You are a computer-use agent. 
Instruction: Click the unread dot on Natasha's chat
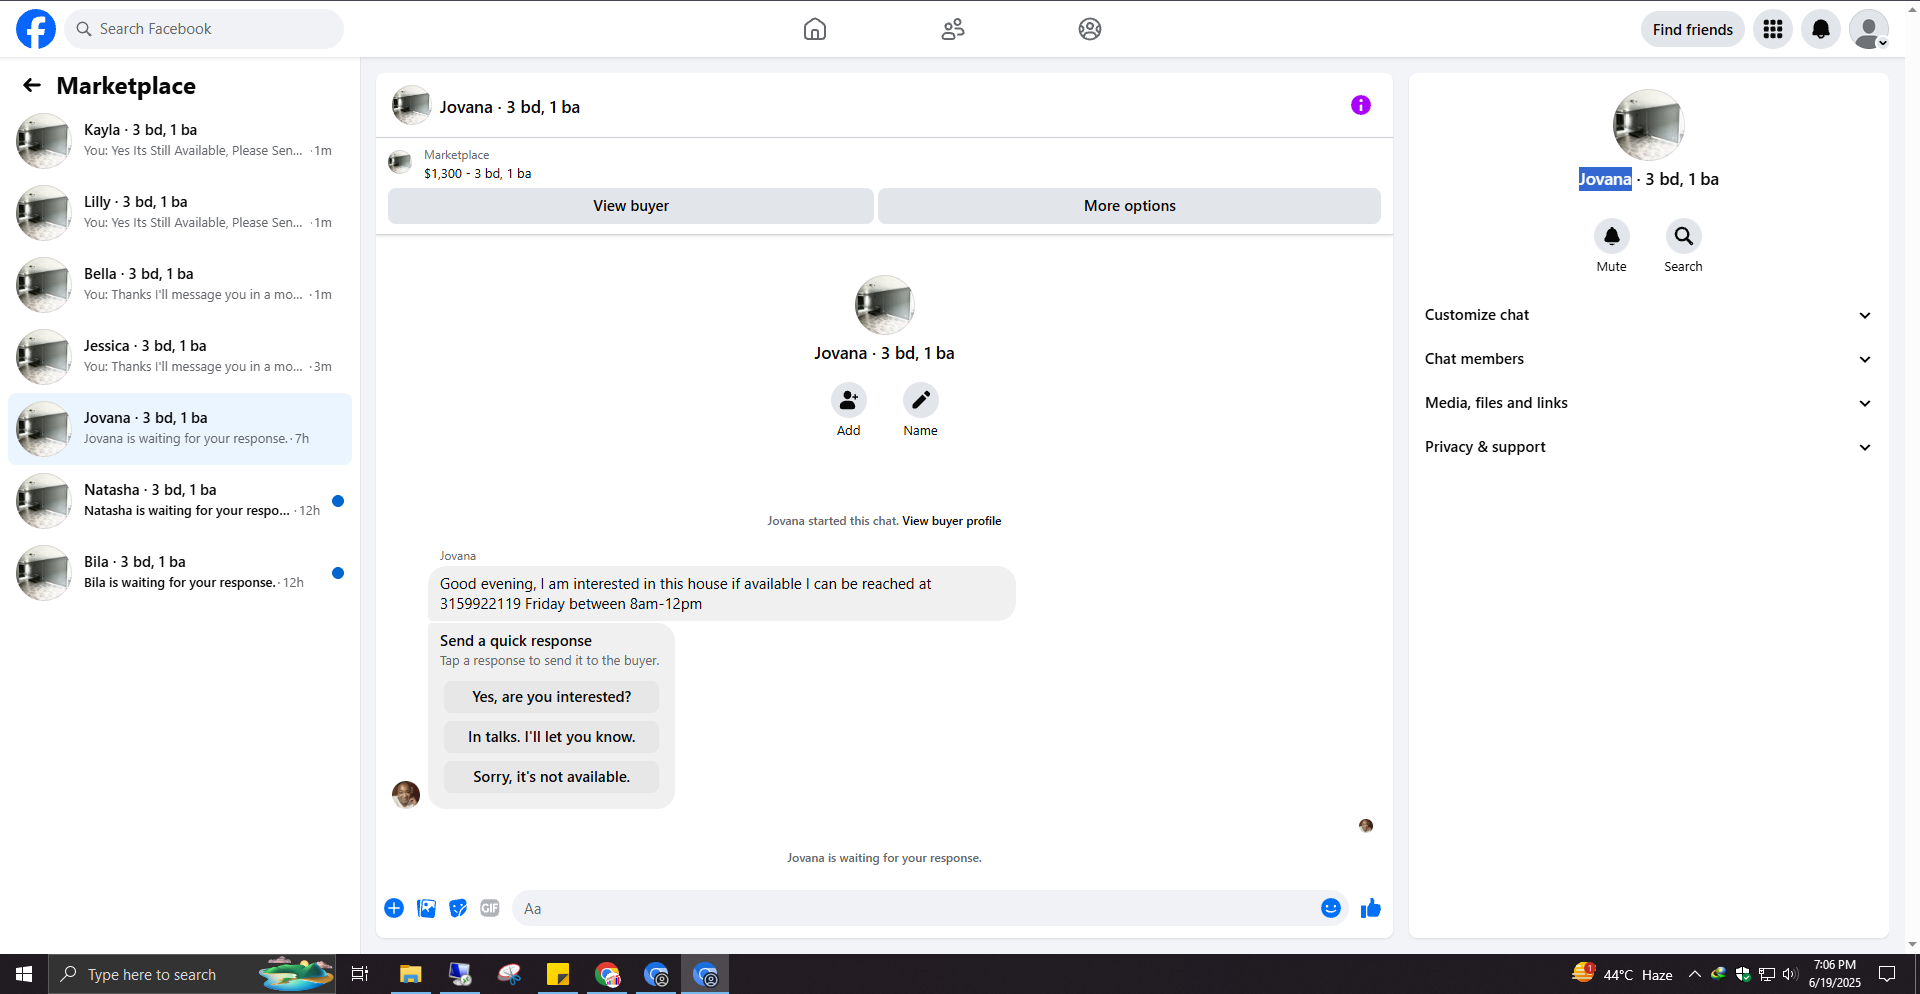tap(338, 501)
